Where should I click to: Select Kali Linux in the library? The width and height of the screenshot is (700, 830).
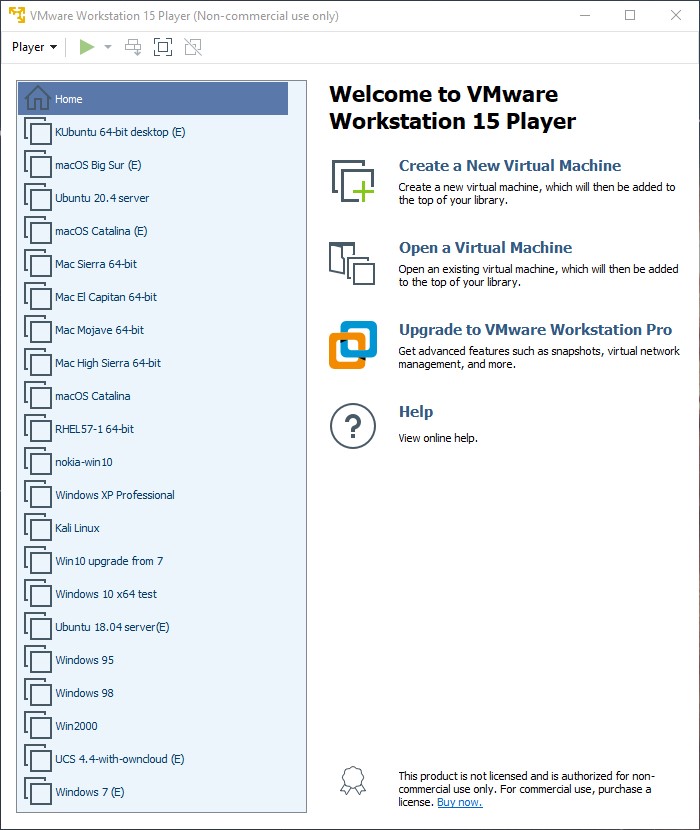[153, 528]
